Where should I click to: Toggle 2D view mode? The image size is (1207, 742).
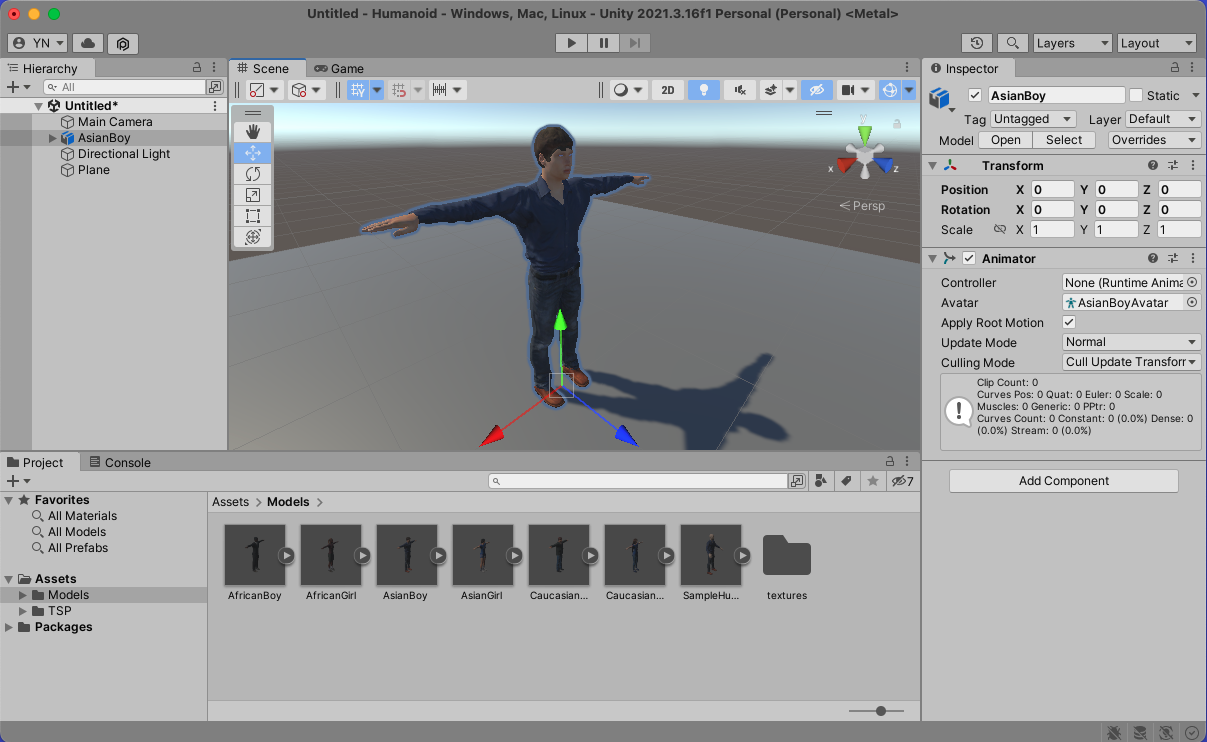pyautogui.click(x=668, y=90)
